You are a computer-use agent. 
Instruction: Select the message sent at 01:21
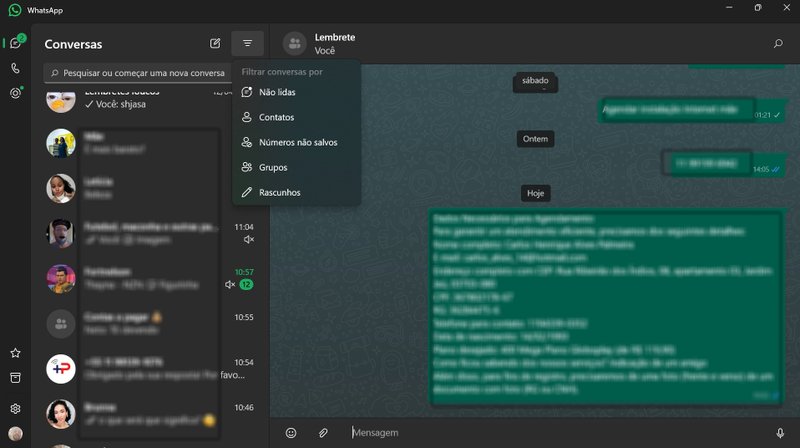coord(692,110)
